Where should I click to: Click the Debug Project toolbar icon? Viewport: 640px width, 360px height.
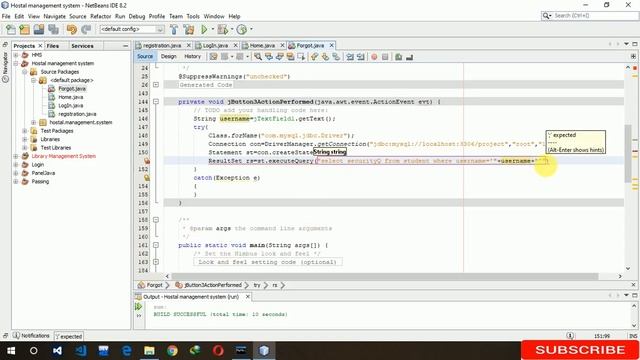click(x=223, y=29)
